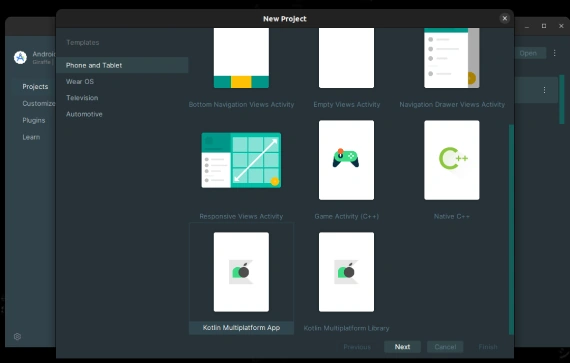
Task: Open more actions menu beside Open button
Action: (x=554, y=53)
